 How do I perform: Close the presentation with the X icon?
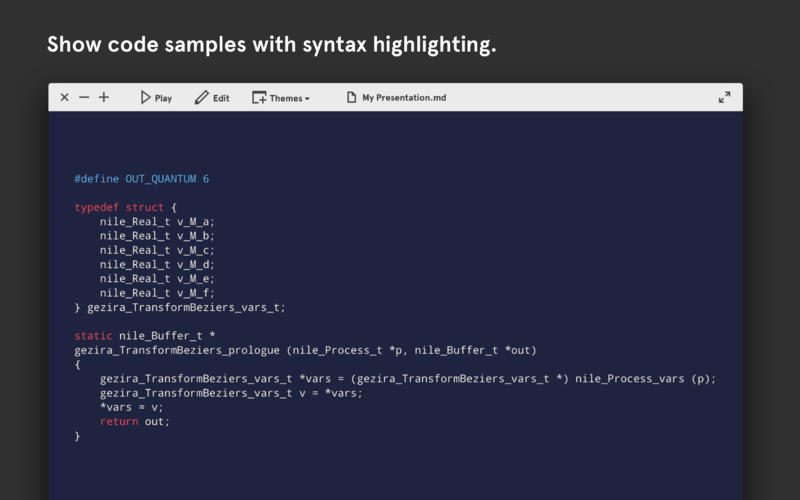click(x=64, y=98)
